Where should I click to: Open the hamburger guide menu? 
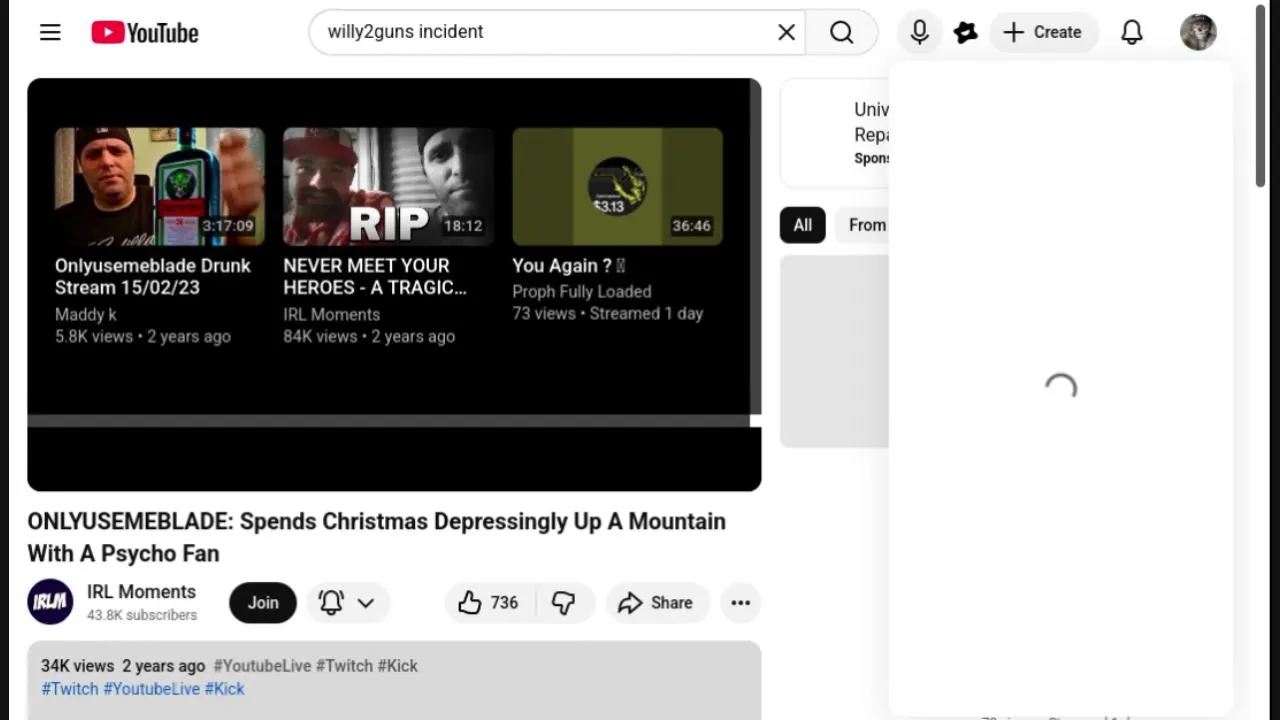50,32
